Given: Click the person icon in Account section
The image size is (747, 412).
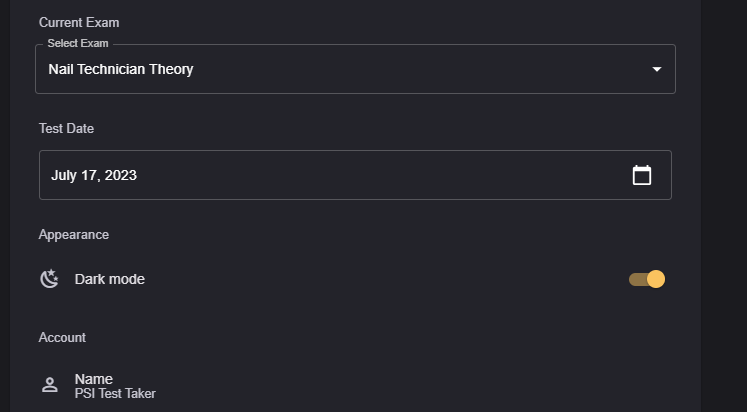Looking at the screenshot, I should (x=49, y=385).
